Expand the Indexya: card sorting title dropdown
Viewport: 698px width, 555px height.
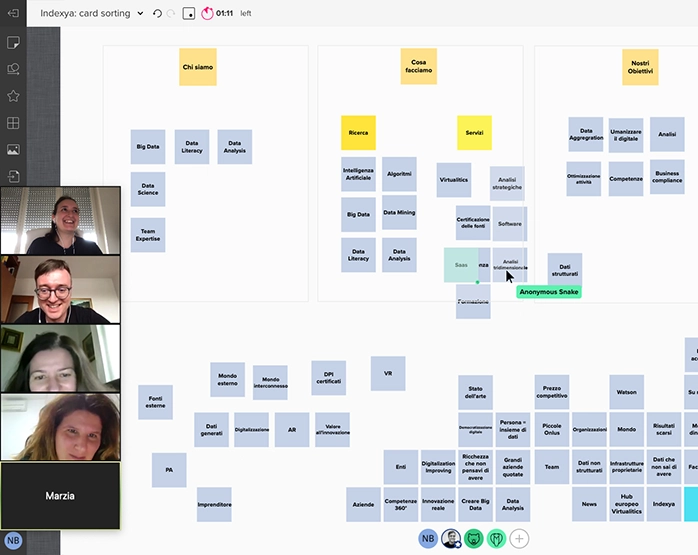coord(139,14)
